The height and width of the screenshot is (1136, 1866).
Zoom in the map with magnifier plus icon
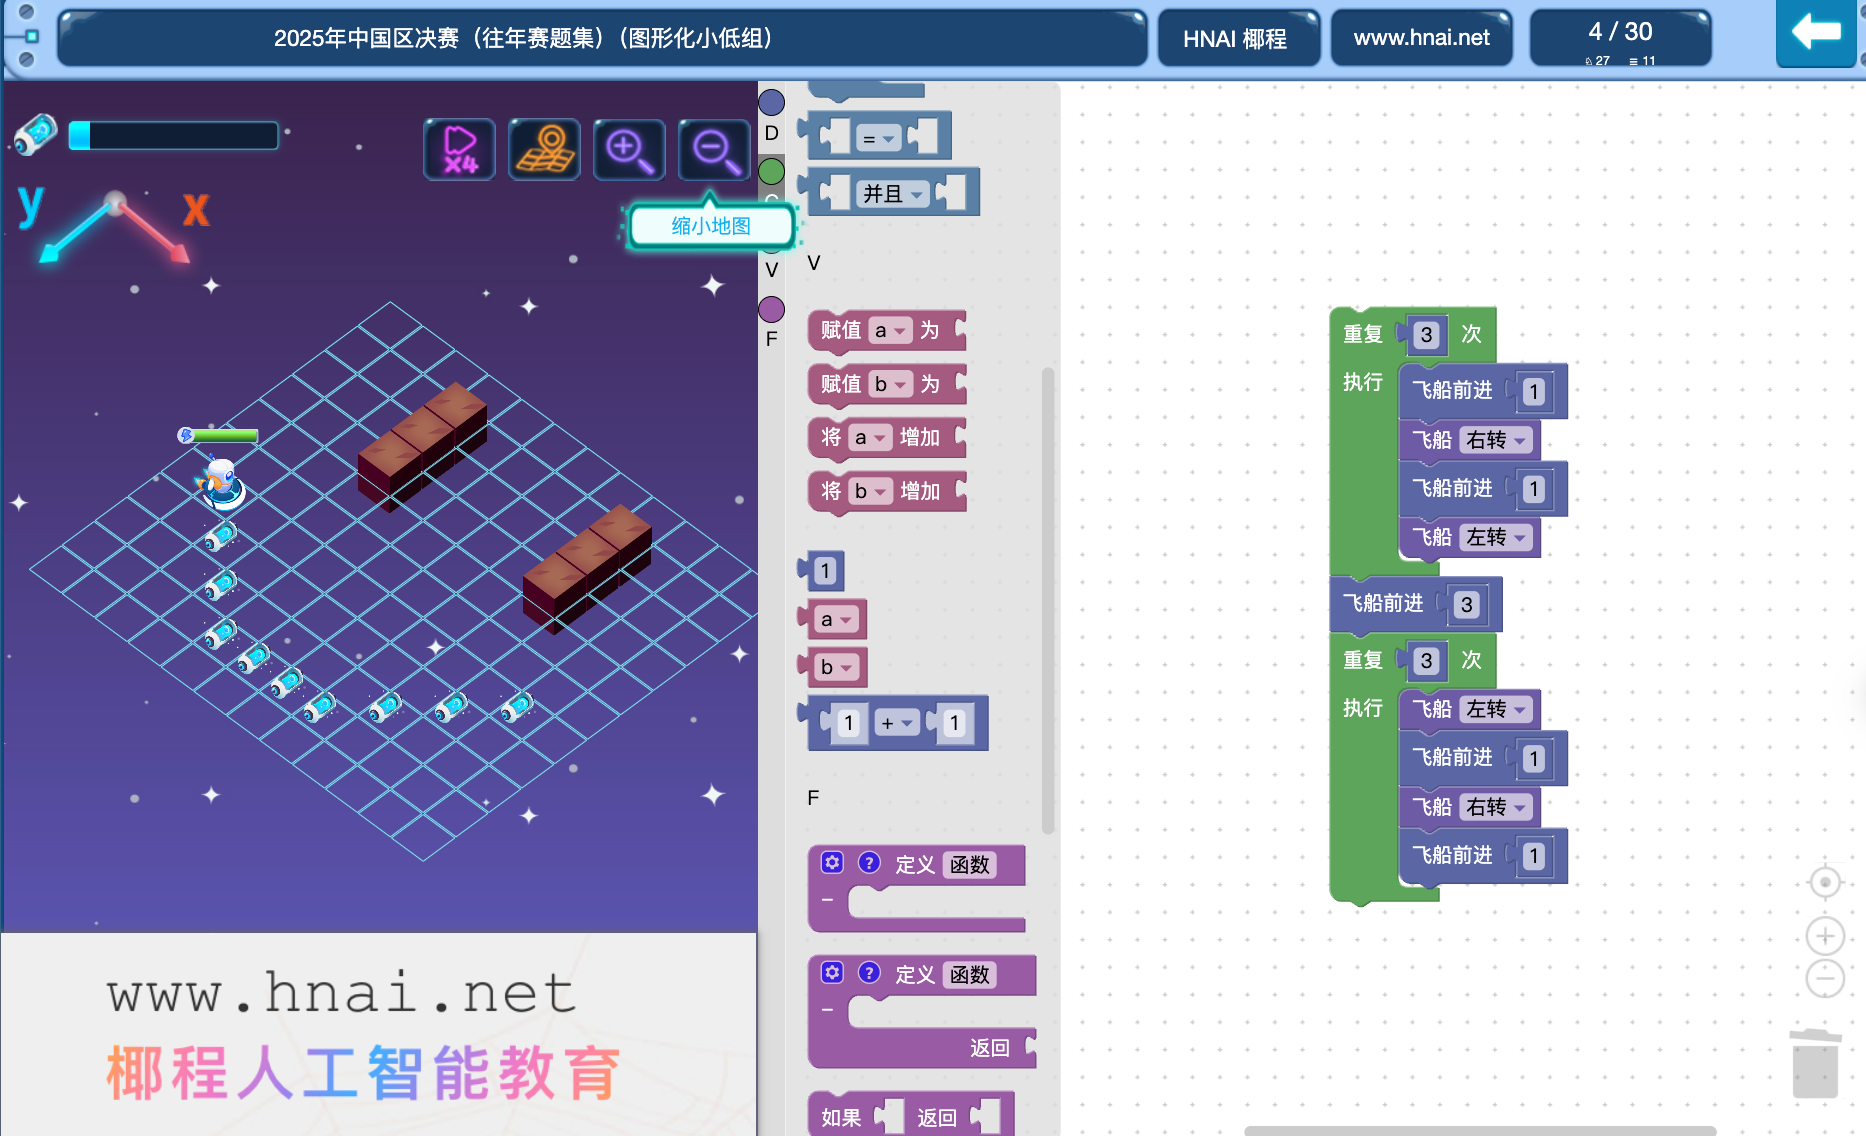click(628, 150)
